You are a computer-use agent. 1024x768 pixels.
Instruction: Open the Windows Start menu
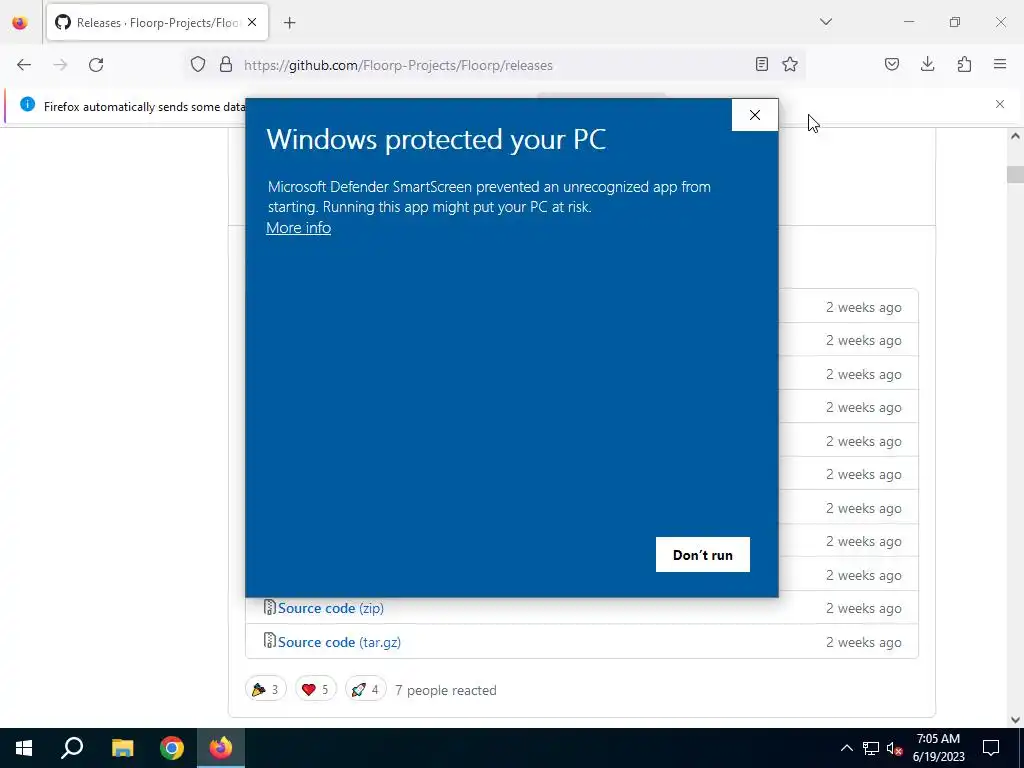click(24, 748)
